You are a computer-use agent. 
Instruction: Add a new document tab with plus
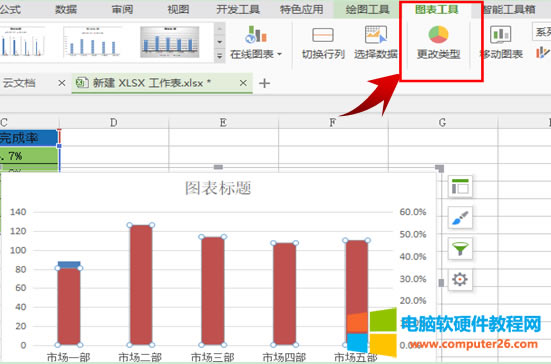264,83
